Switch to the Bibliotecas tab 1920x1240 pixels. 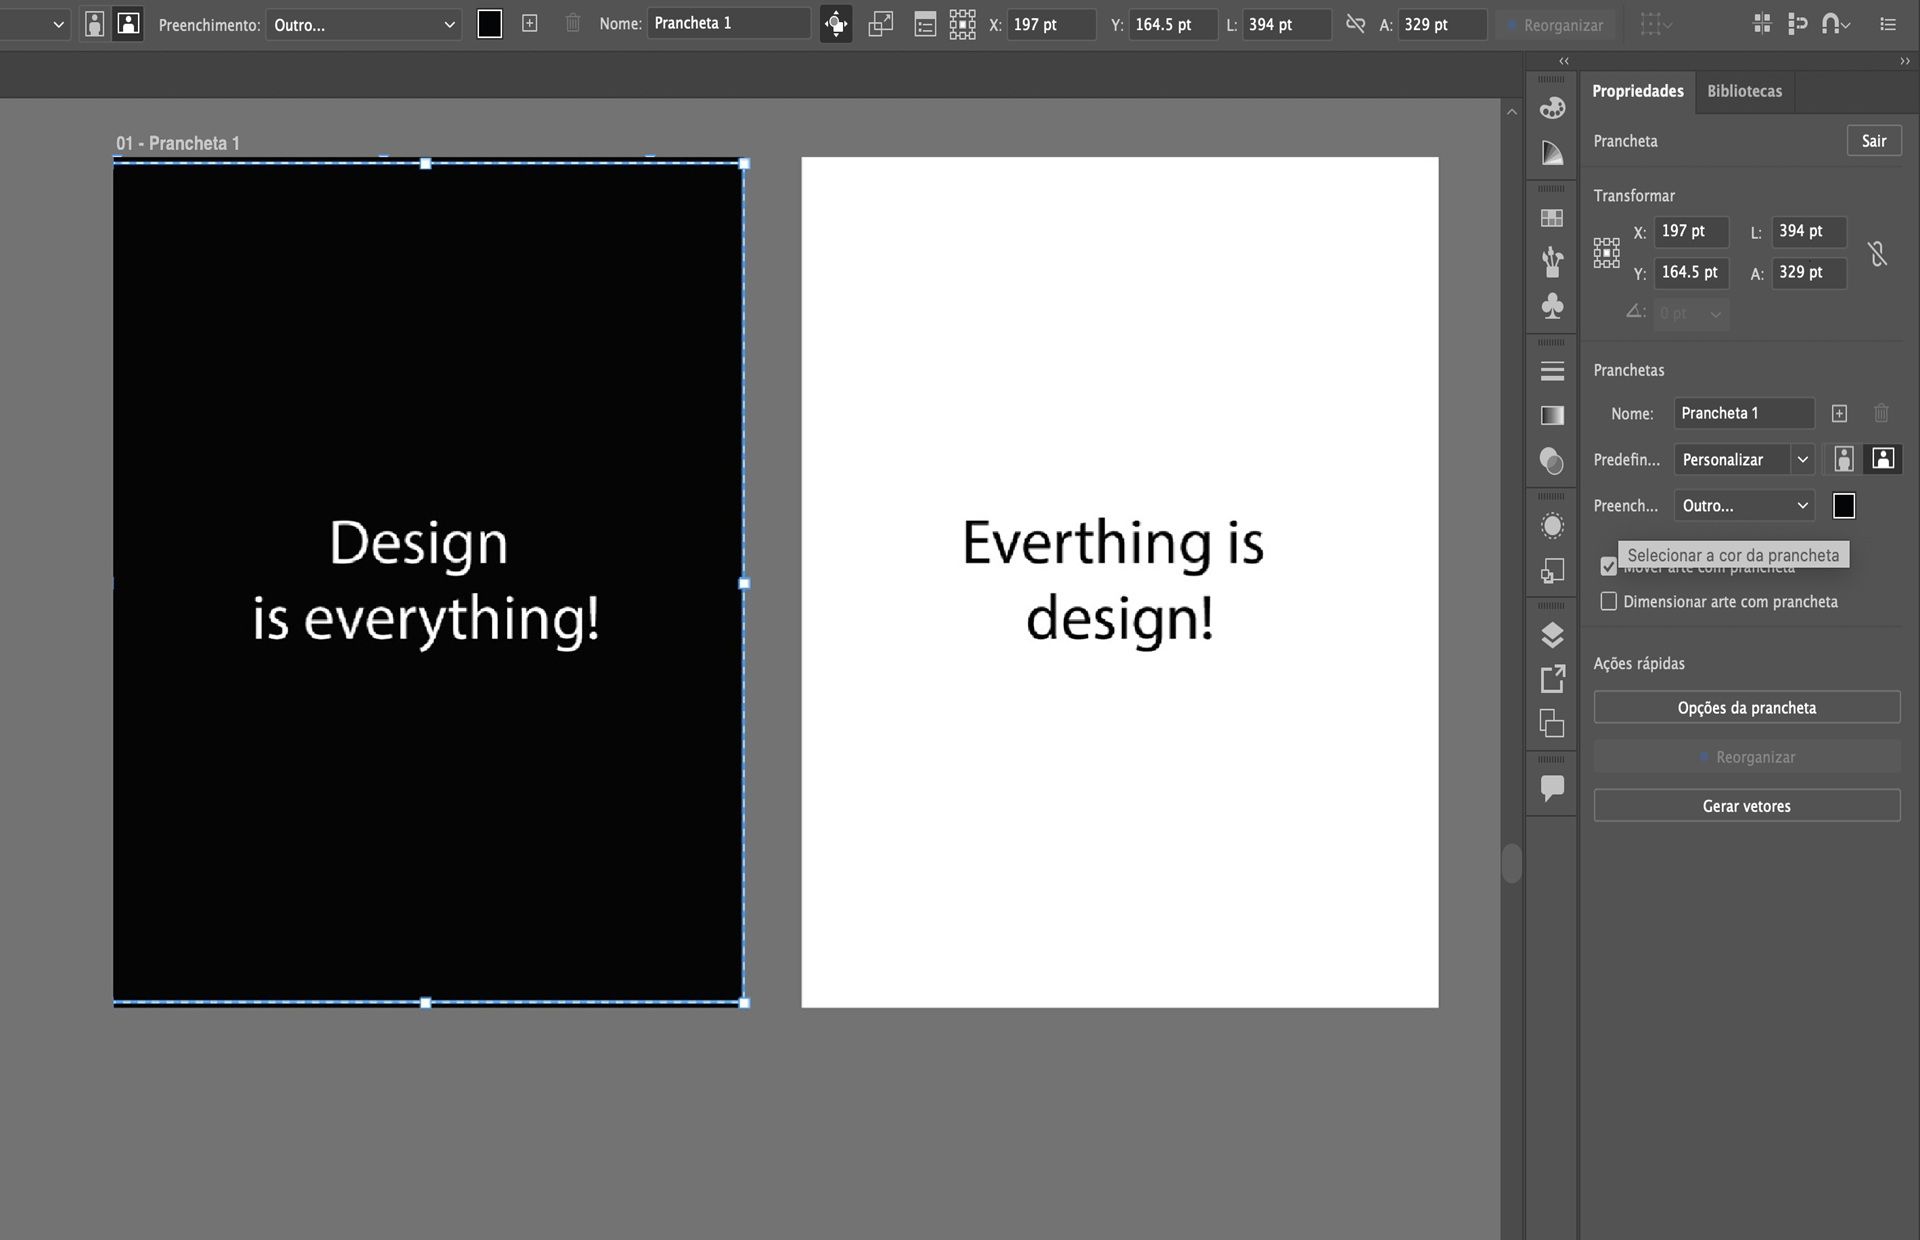click(x=1744, y=91)
